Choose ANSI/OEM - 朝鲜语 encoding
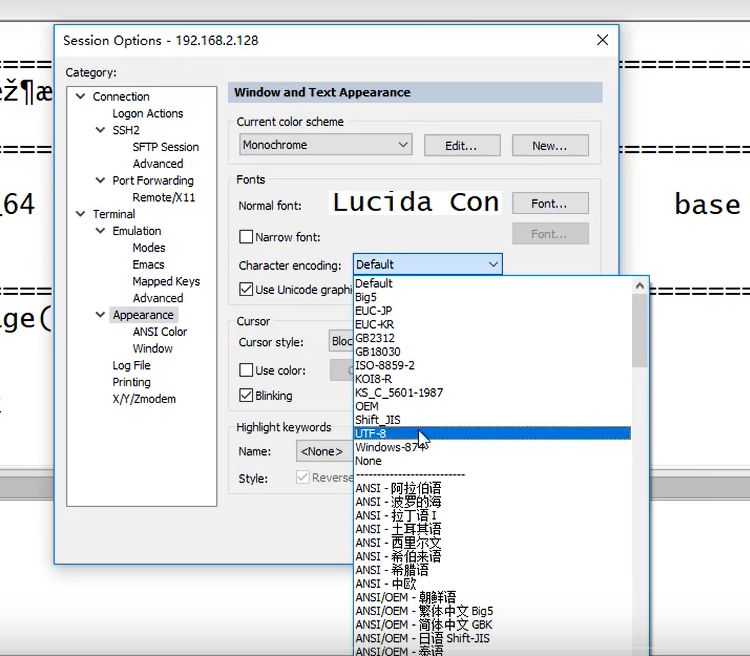Screen dimensions: 750x656 [492, 597]
